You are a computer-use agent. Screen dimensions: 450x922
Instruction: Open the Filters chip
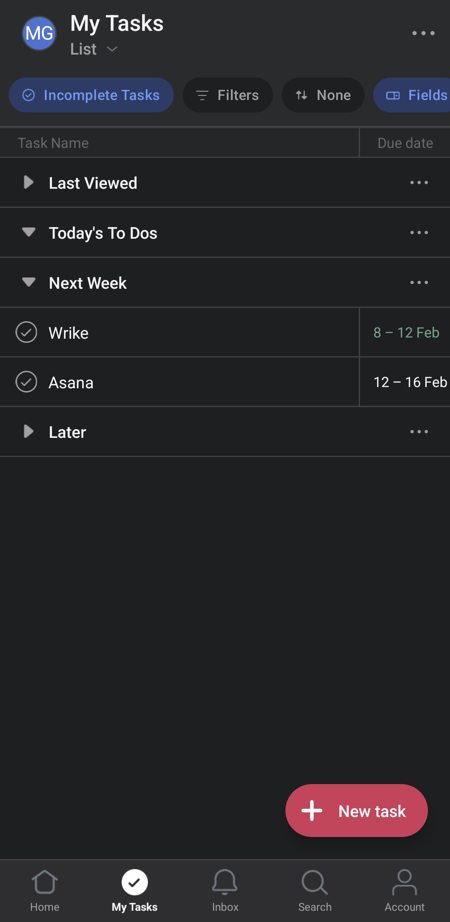(228, 95)
